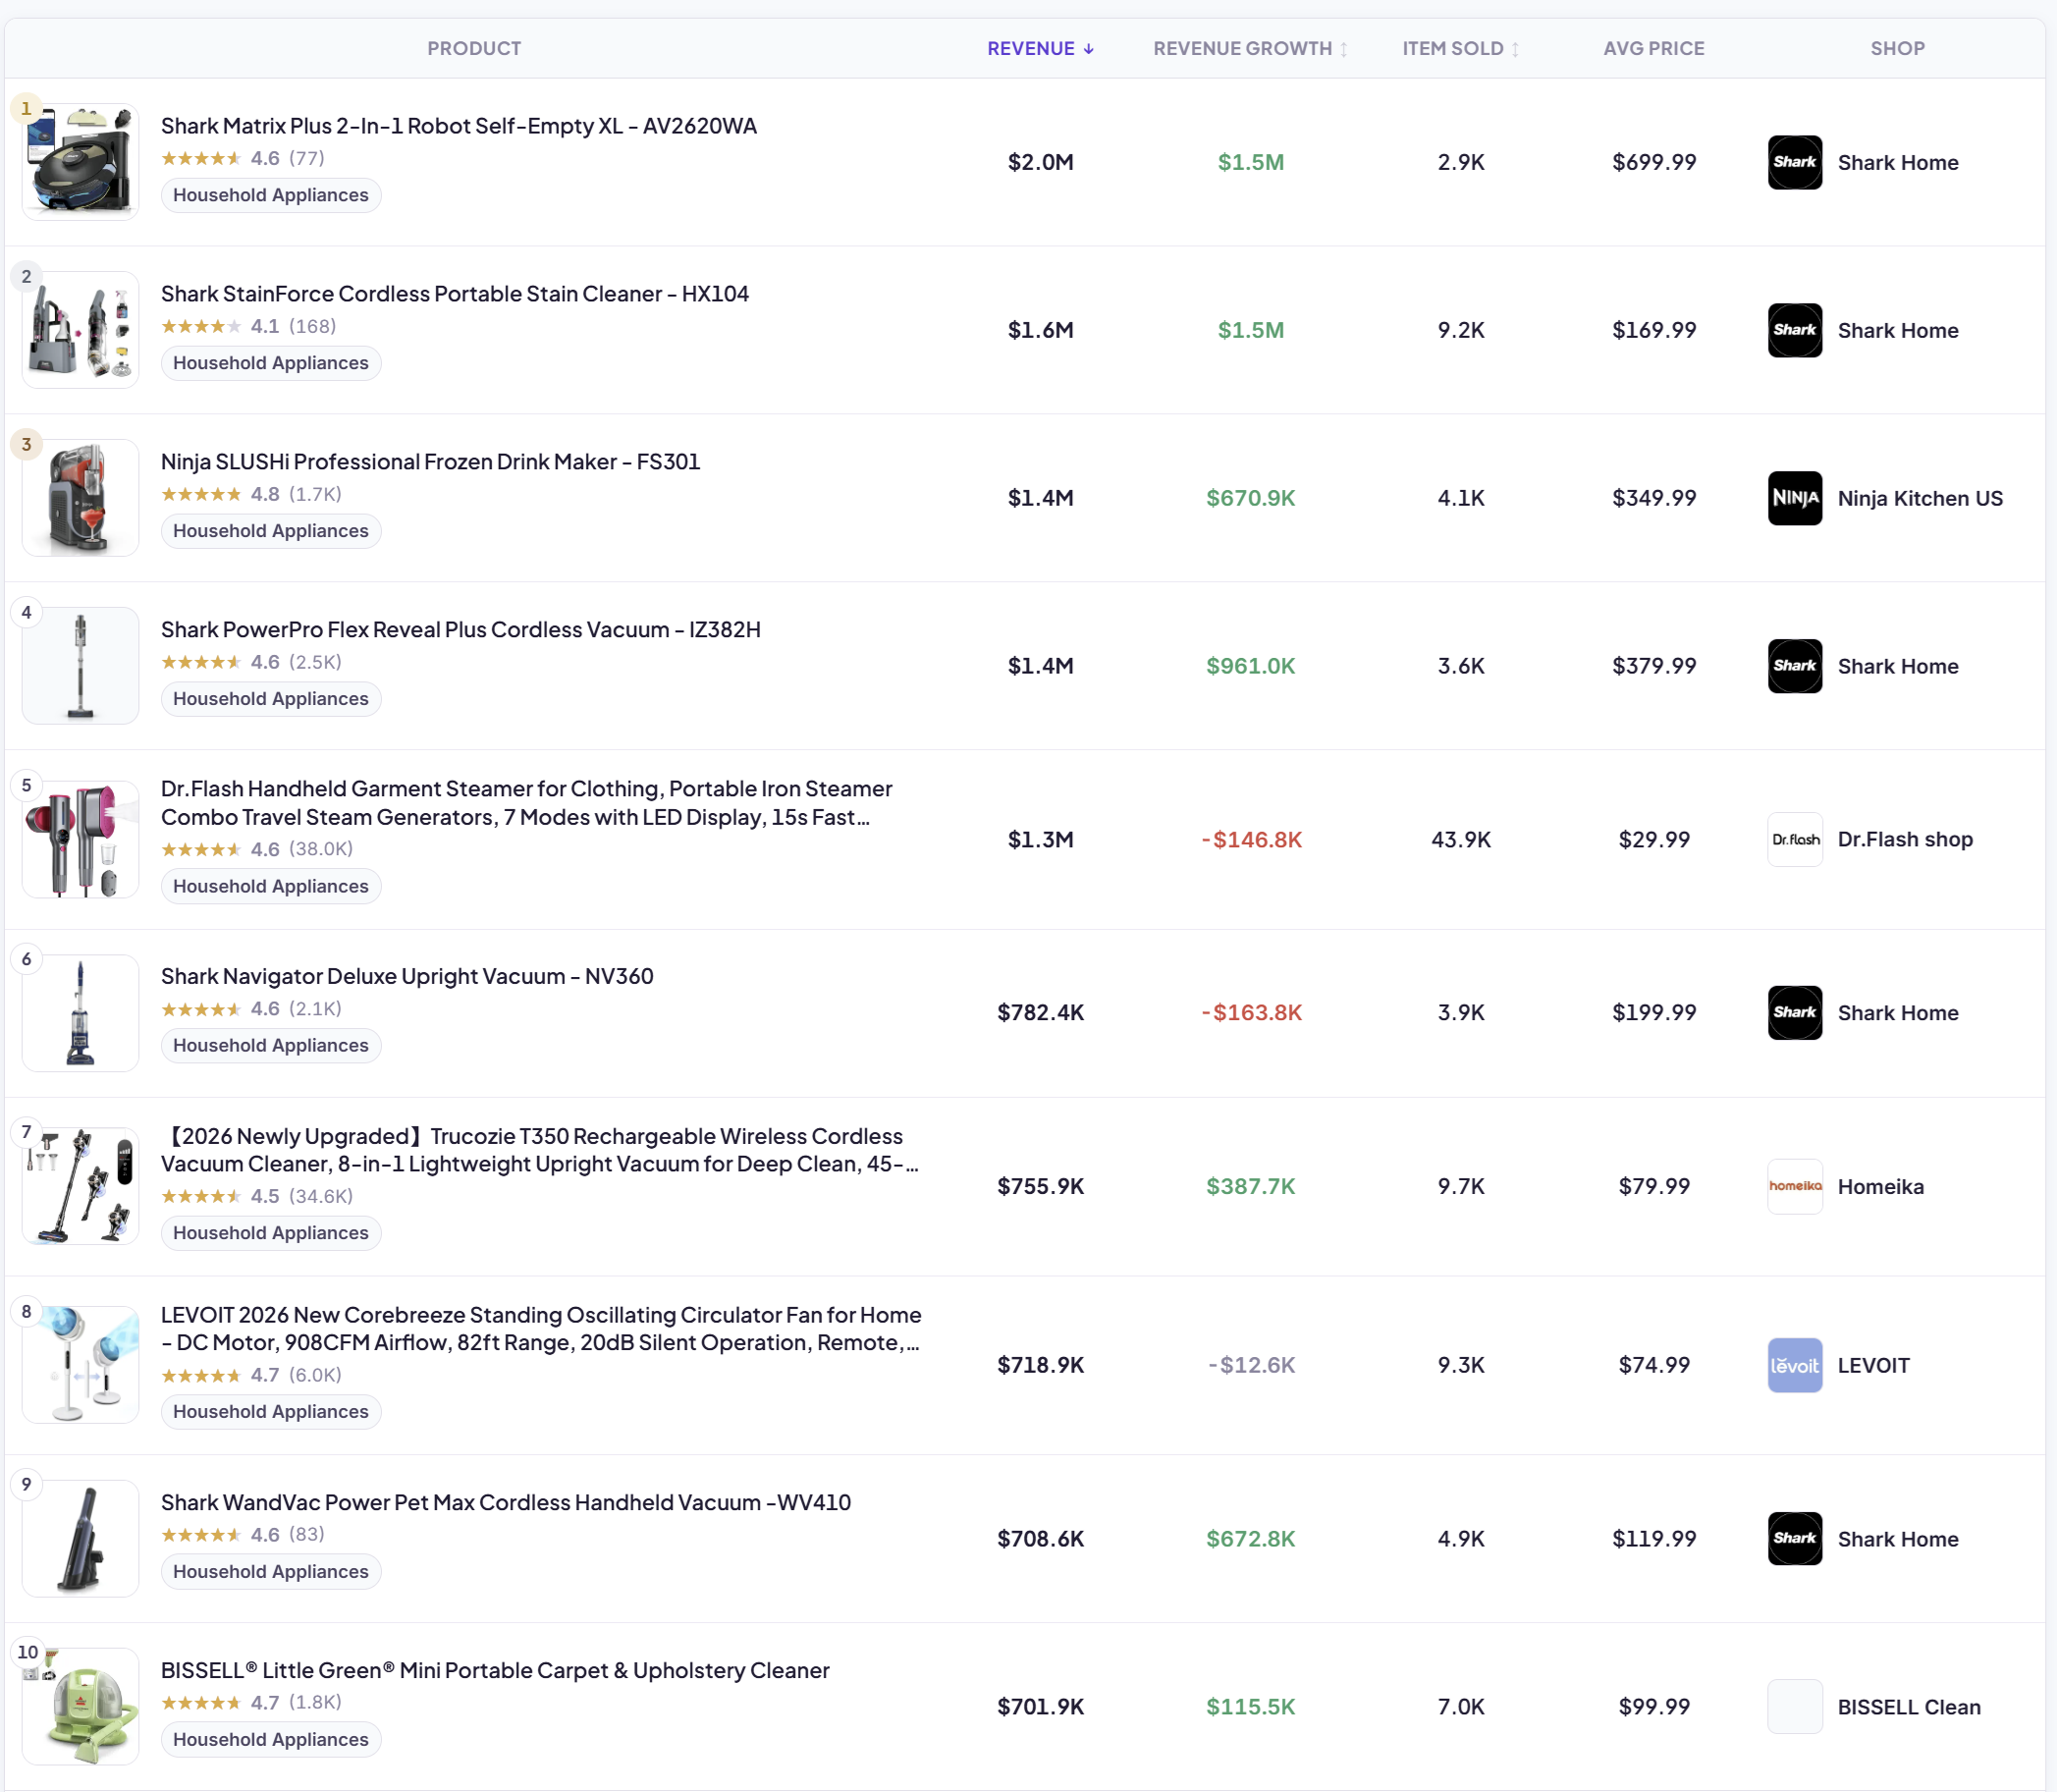The image size is (2057, 1792).
Task: Open BISSELL Little Green Mini Cleaner title
Action: point(495,1670)
